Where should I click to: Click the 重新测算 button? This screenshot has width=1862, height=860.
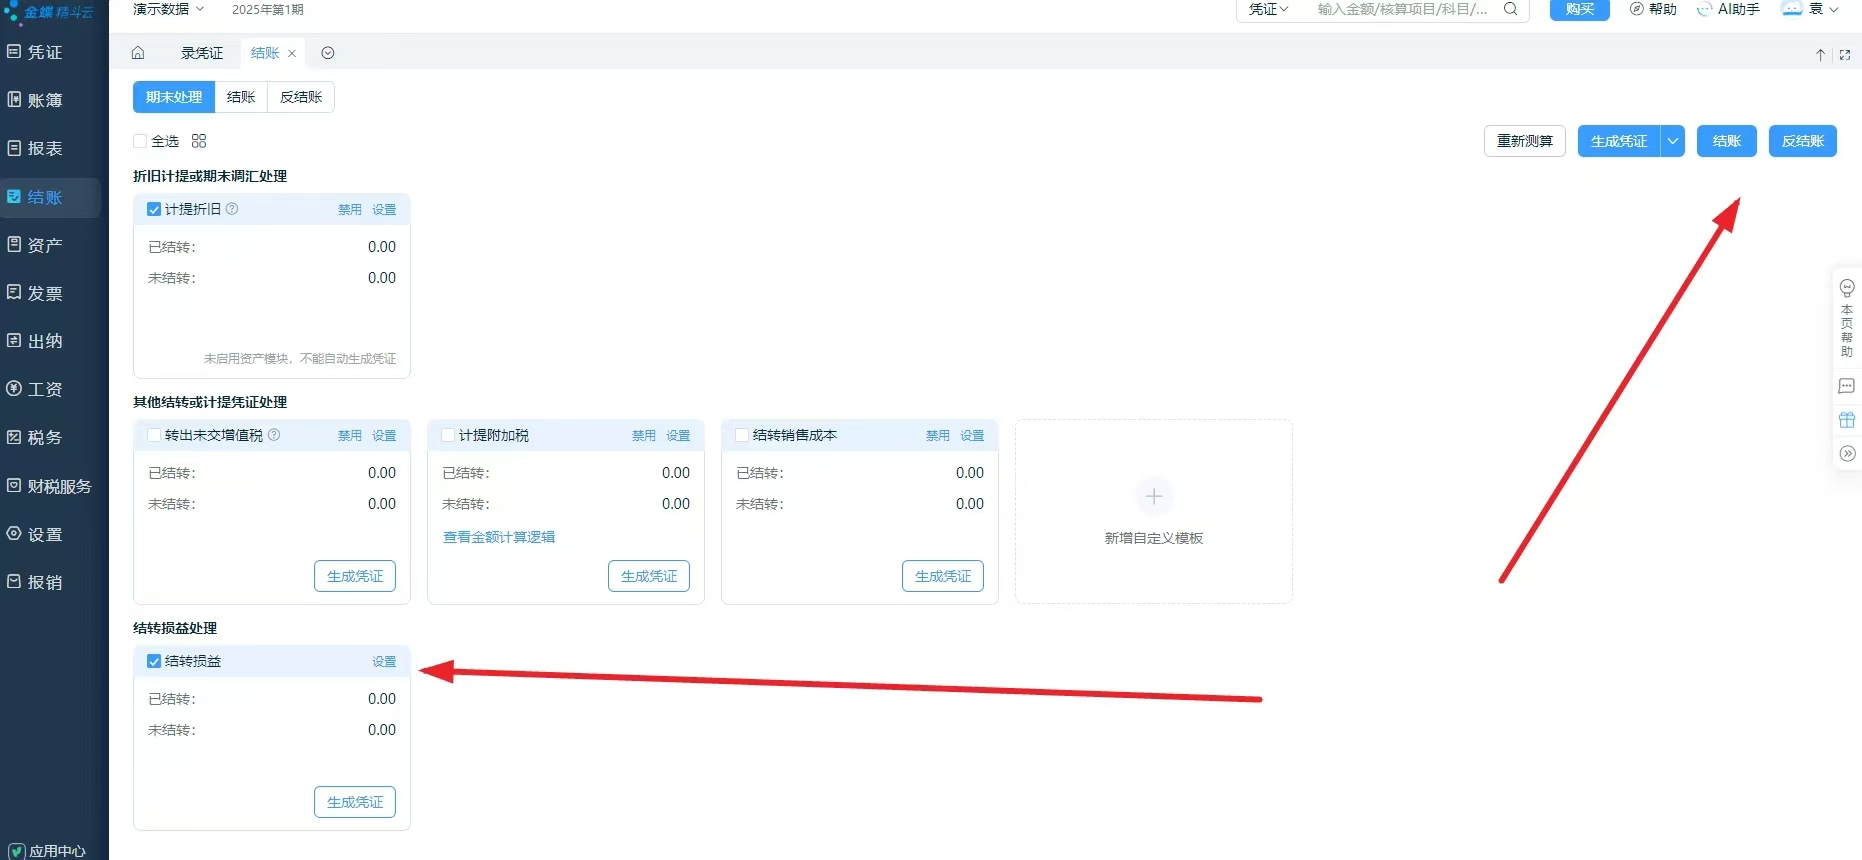pyautogui.click(x=1524, y=141)
